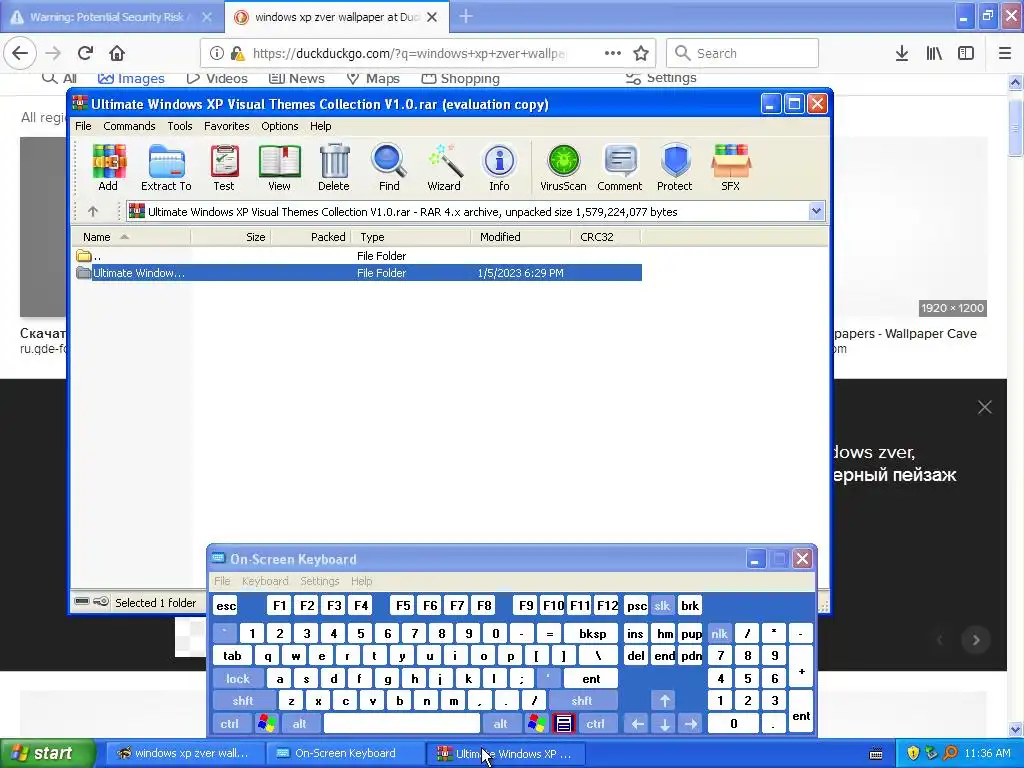Switch to Potential Security Risk tab

click(x=106, y=17)
